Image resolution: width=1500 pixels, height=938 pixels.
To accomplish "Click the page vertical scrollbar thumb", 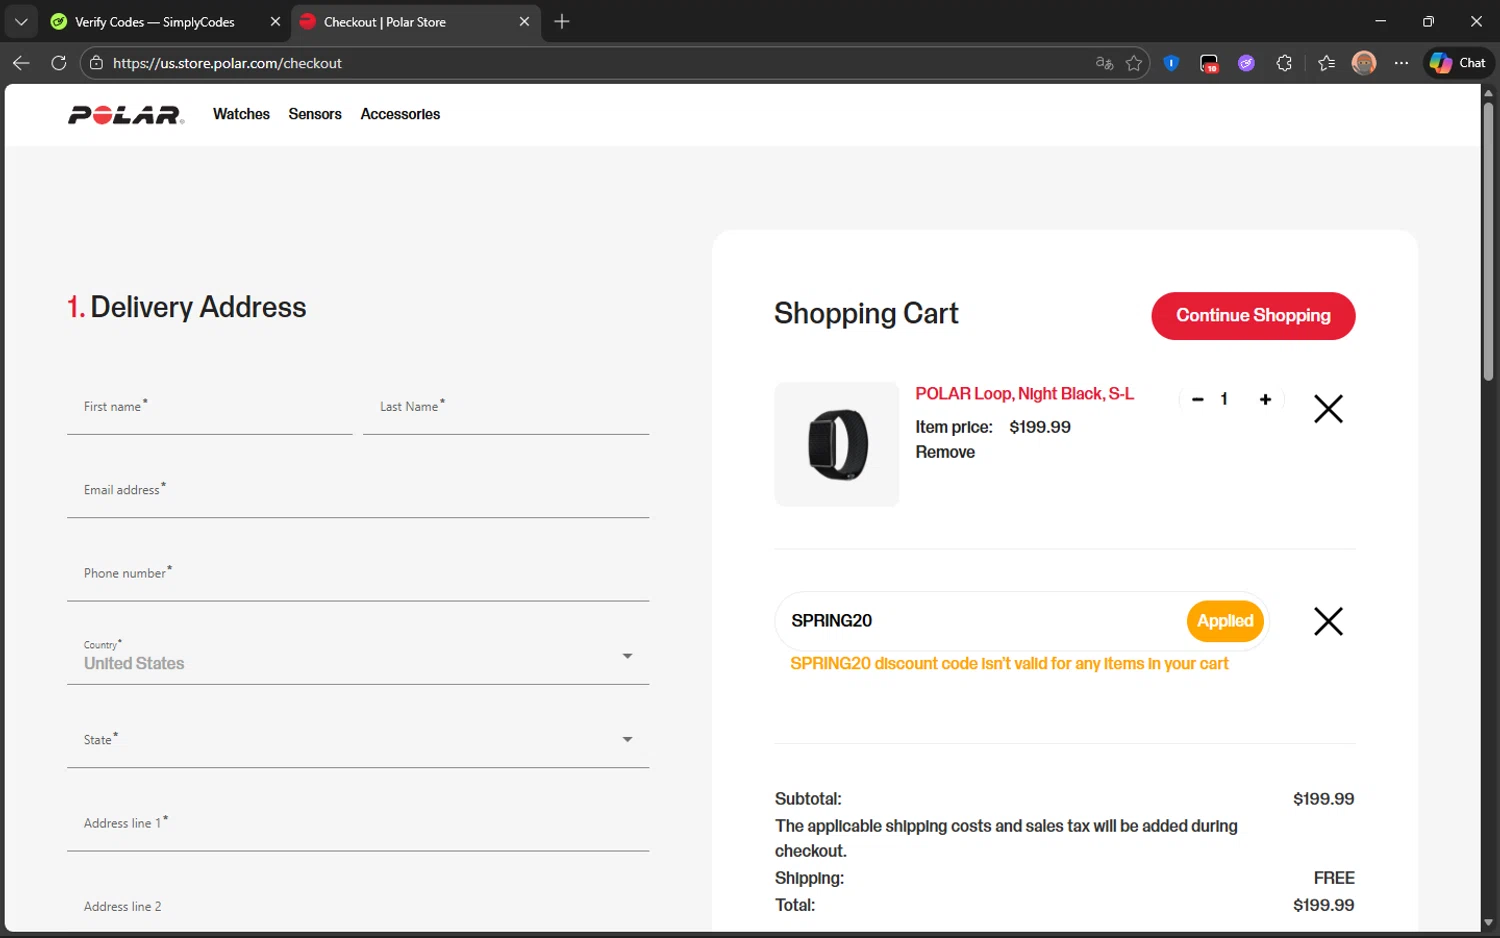I will [x=1488, y=240].
